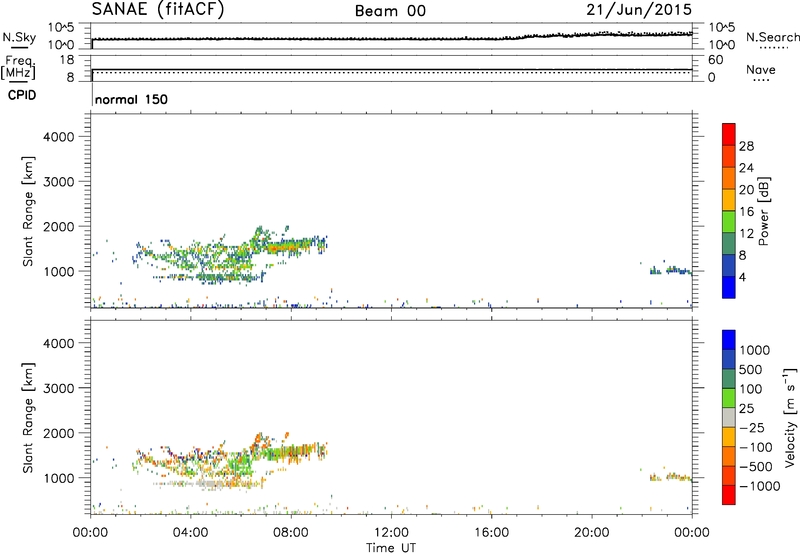
Task: Pick the blue top segment of the Velocity colorbar
Action: pos(729,340)
